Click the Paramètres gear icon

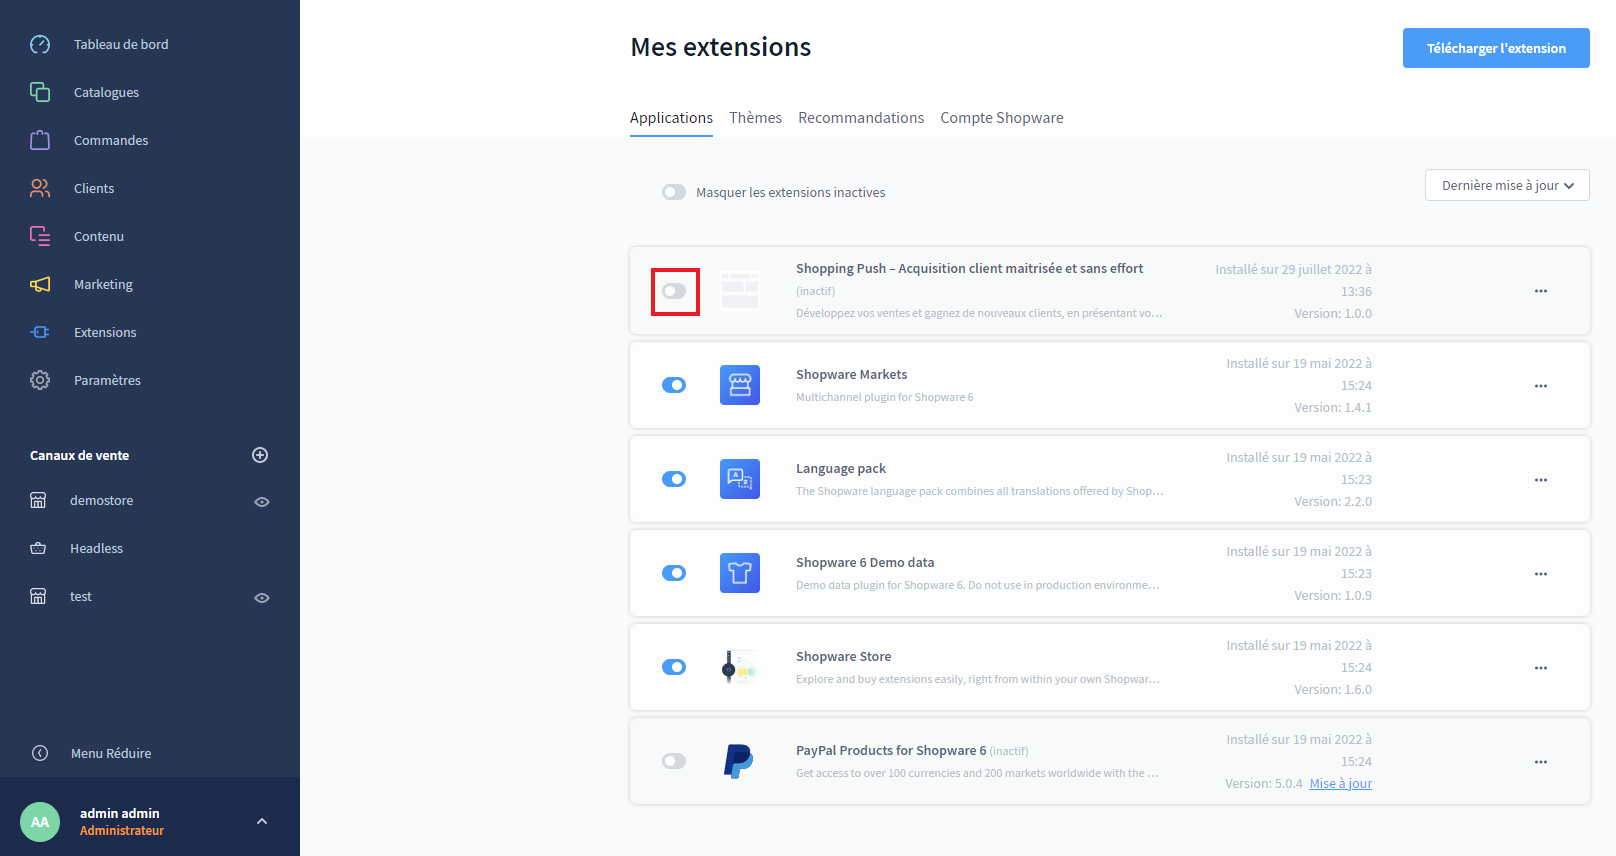40,380
